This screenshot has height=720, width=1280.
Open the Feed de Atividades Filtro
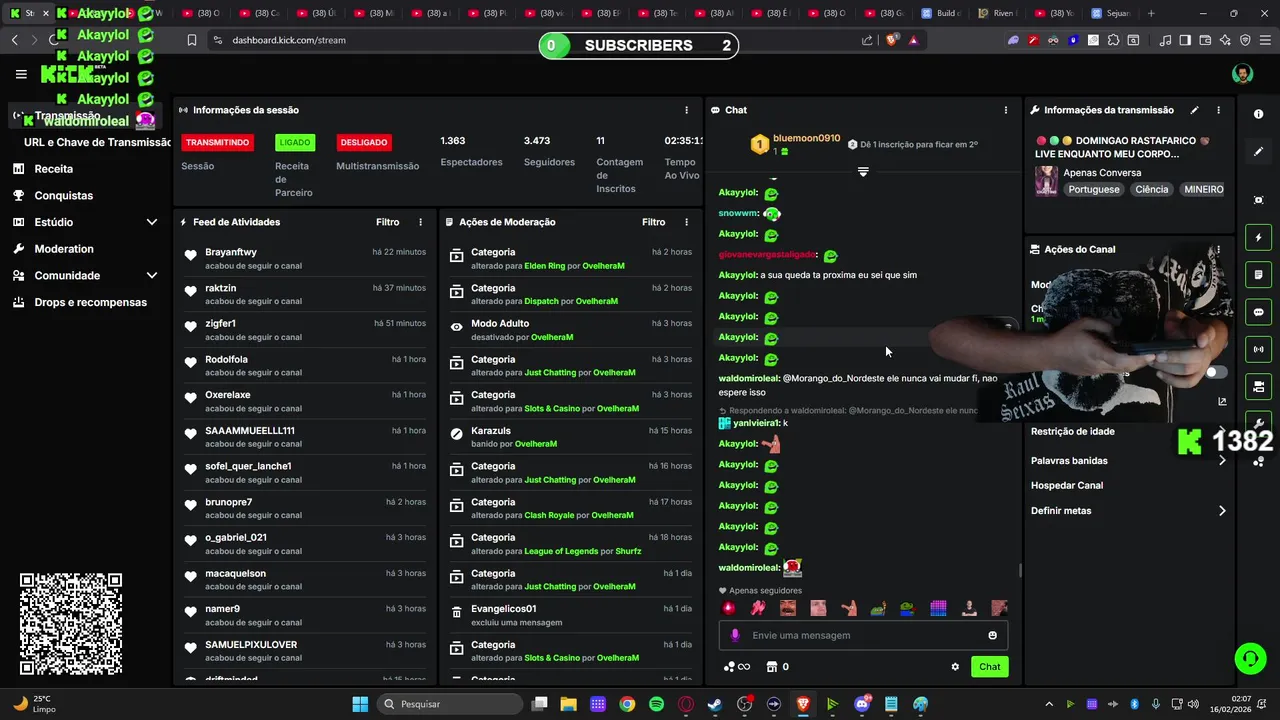[x=387, y=222]
